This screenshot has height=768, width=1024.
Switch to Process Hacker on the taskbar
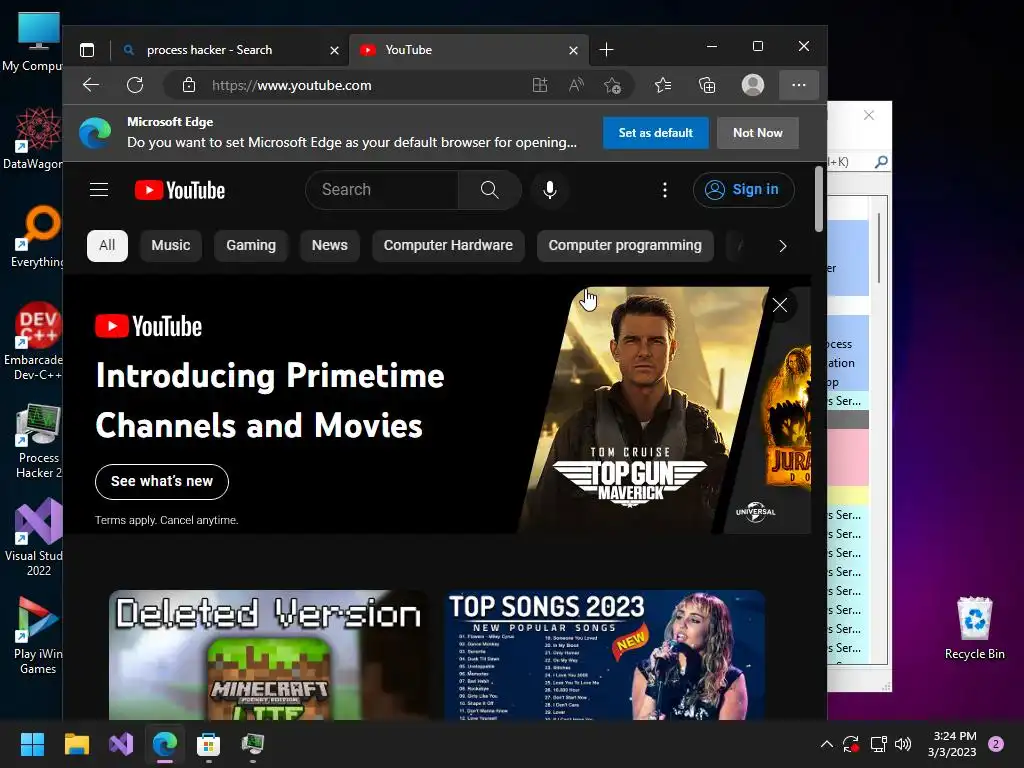253,744
